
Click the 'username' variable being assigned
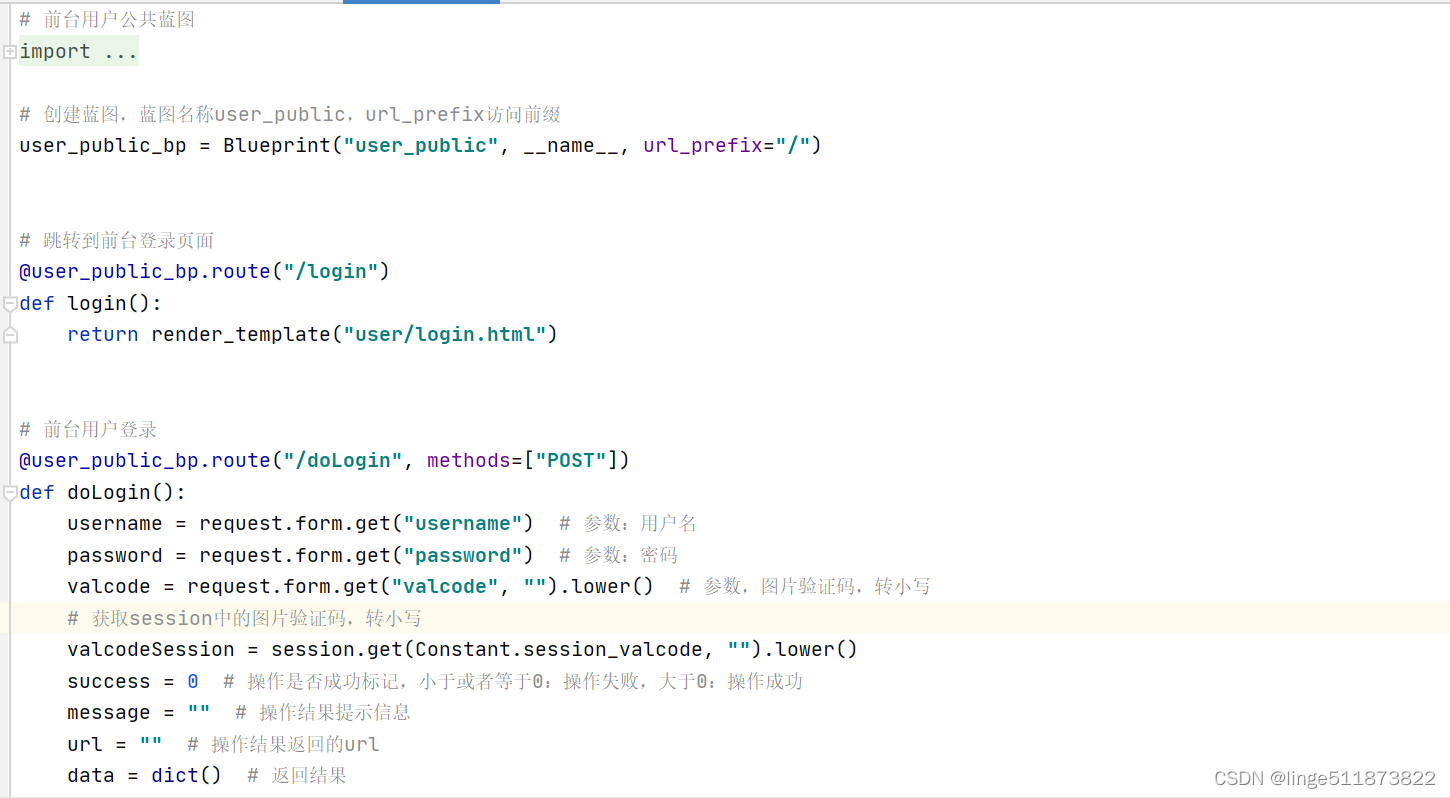point(115,523)
